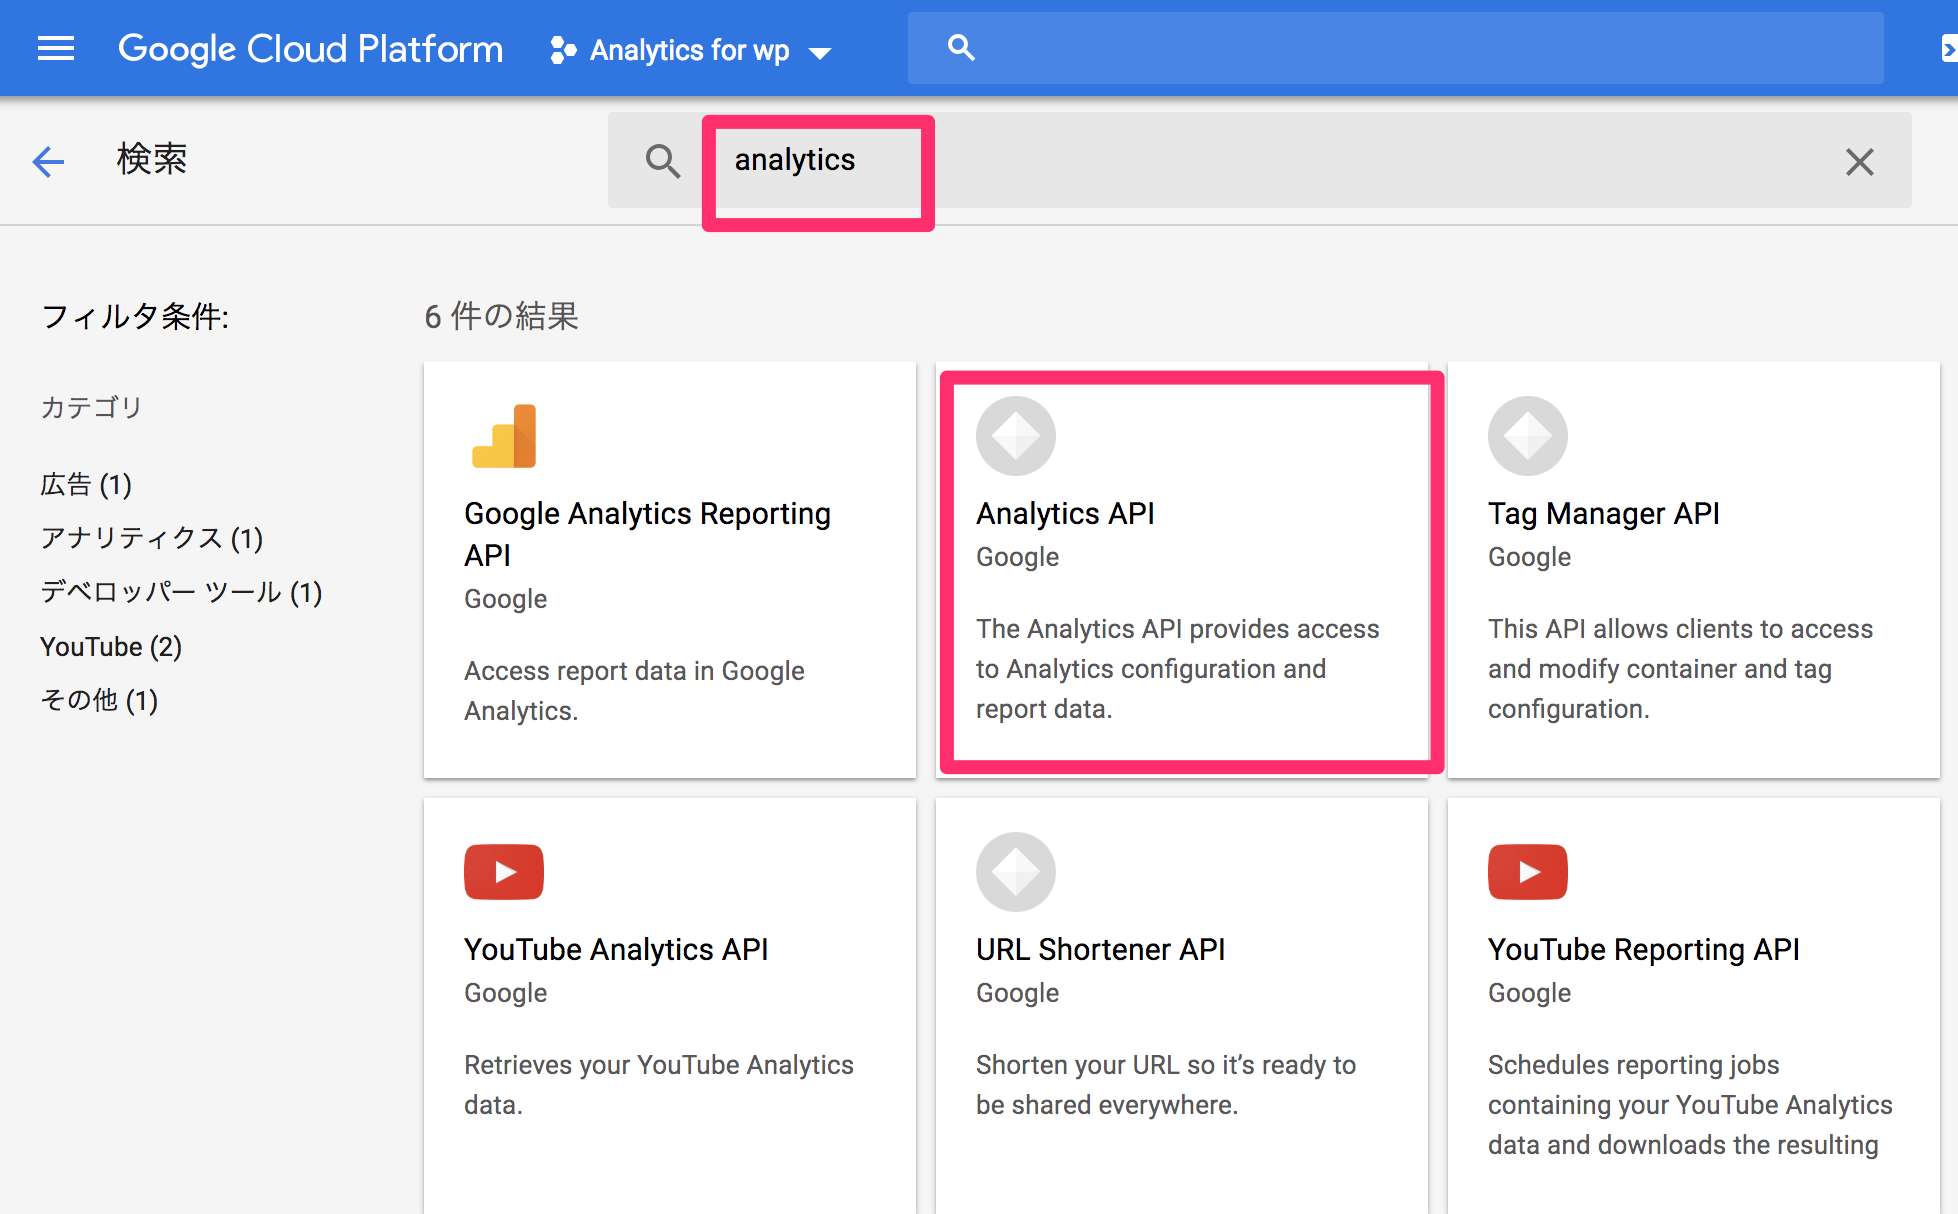Image resolution: width=1958 pixels, height=1214 pixels.
Task: Clear the search with the X icon
Action: (1859, 162)
